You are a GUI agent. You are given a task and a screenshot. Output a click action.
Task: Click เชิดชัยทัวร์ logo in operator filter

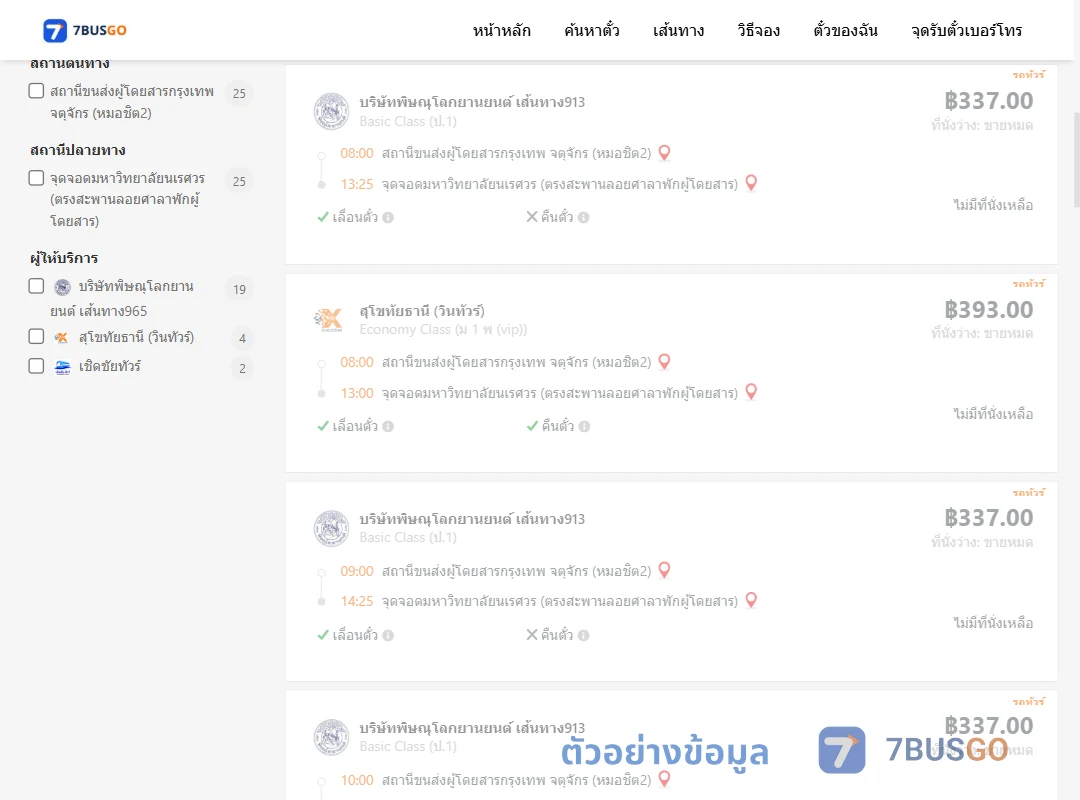click(x=63, y=367)
